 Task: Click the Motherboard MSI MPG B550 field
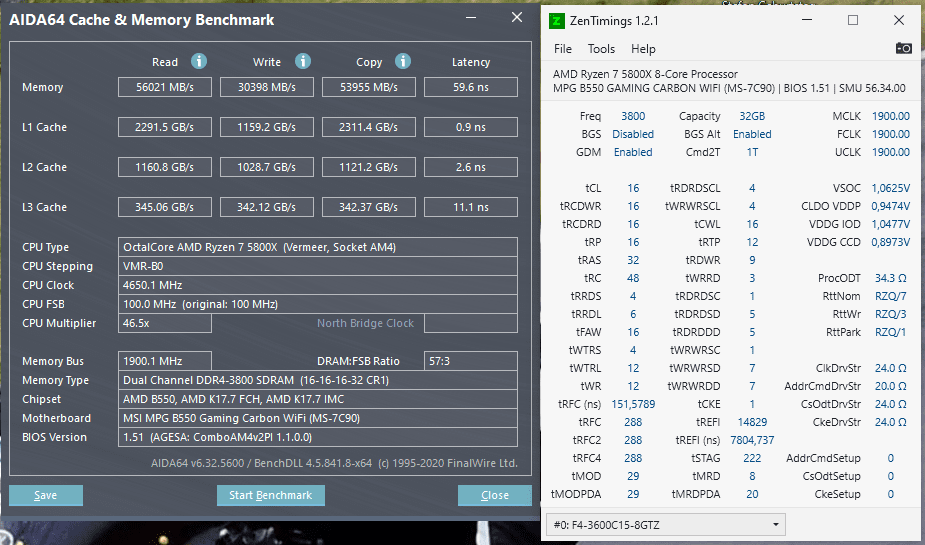[x=318, y=418]
